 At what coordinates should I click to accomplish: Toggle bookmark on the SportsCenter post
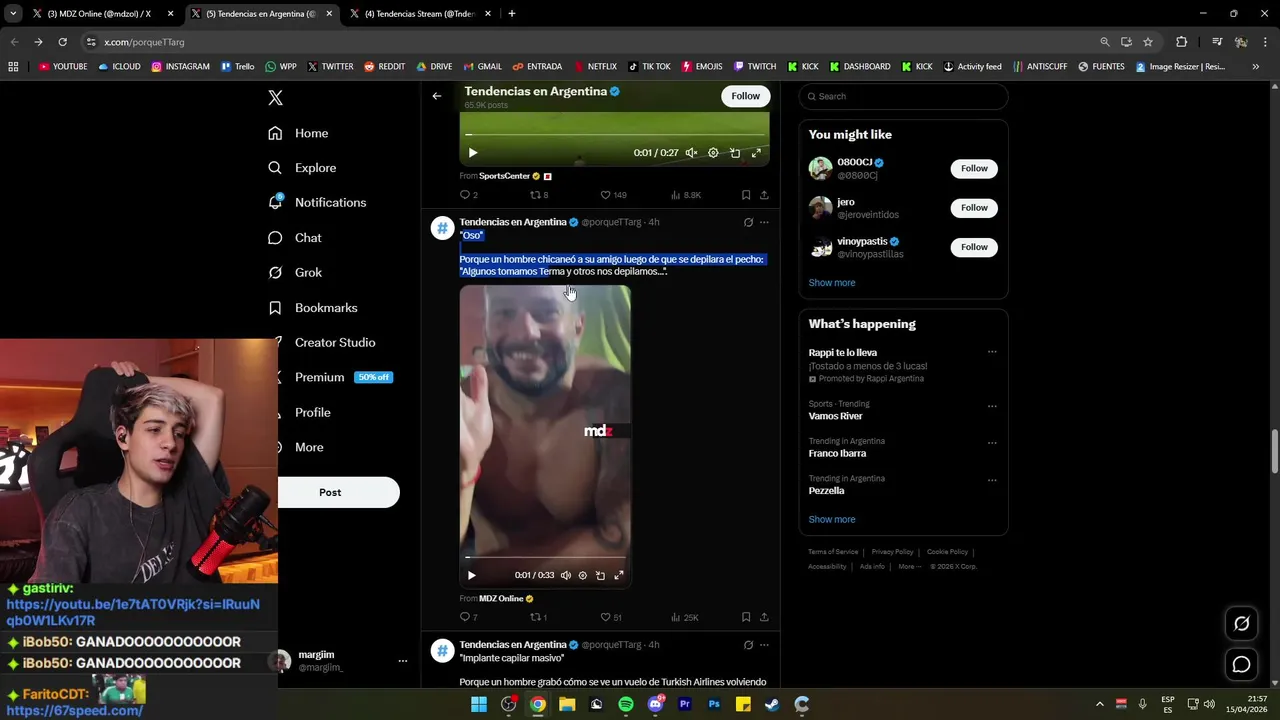(746, 195)
